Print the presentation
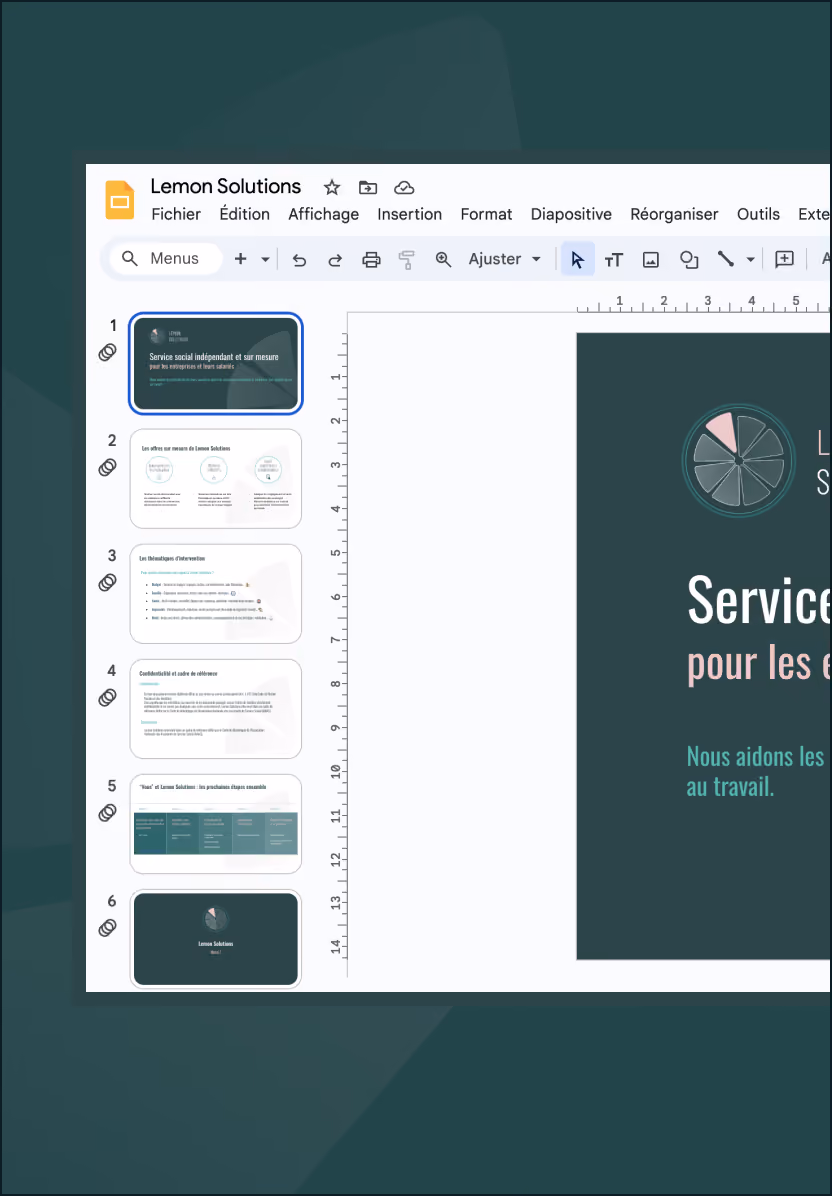This screenshot has width=832, height=1196. pyautogui.click(x=371, y=259)
